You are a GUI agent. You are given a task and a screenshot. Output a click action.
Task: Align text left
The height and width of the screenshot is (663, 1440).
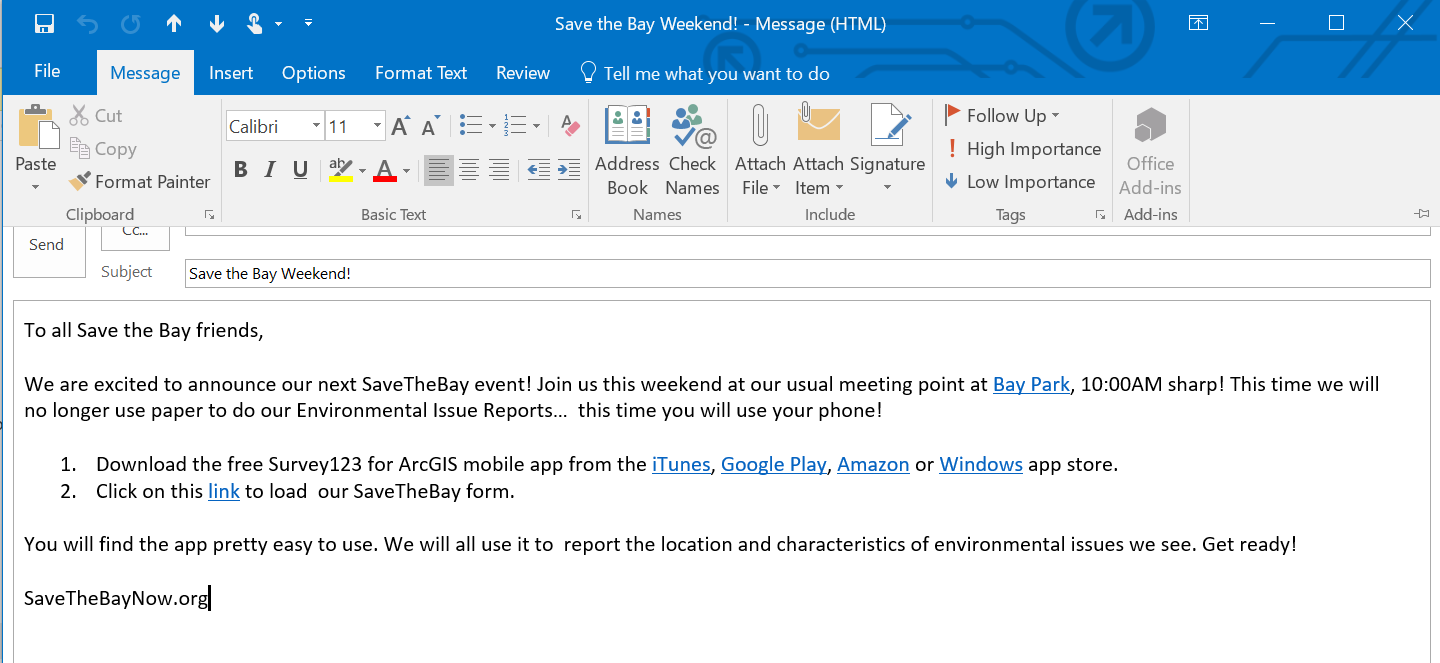pos(438,170)
